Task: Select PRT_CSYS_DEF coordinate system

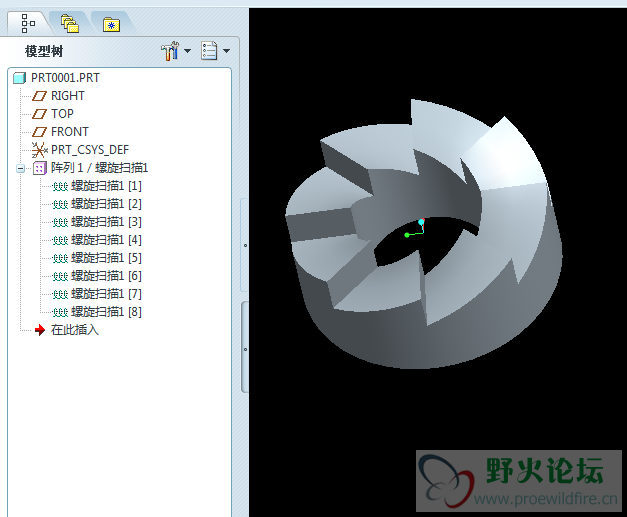Action: [90, 150]
